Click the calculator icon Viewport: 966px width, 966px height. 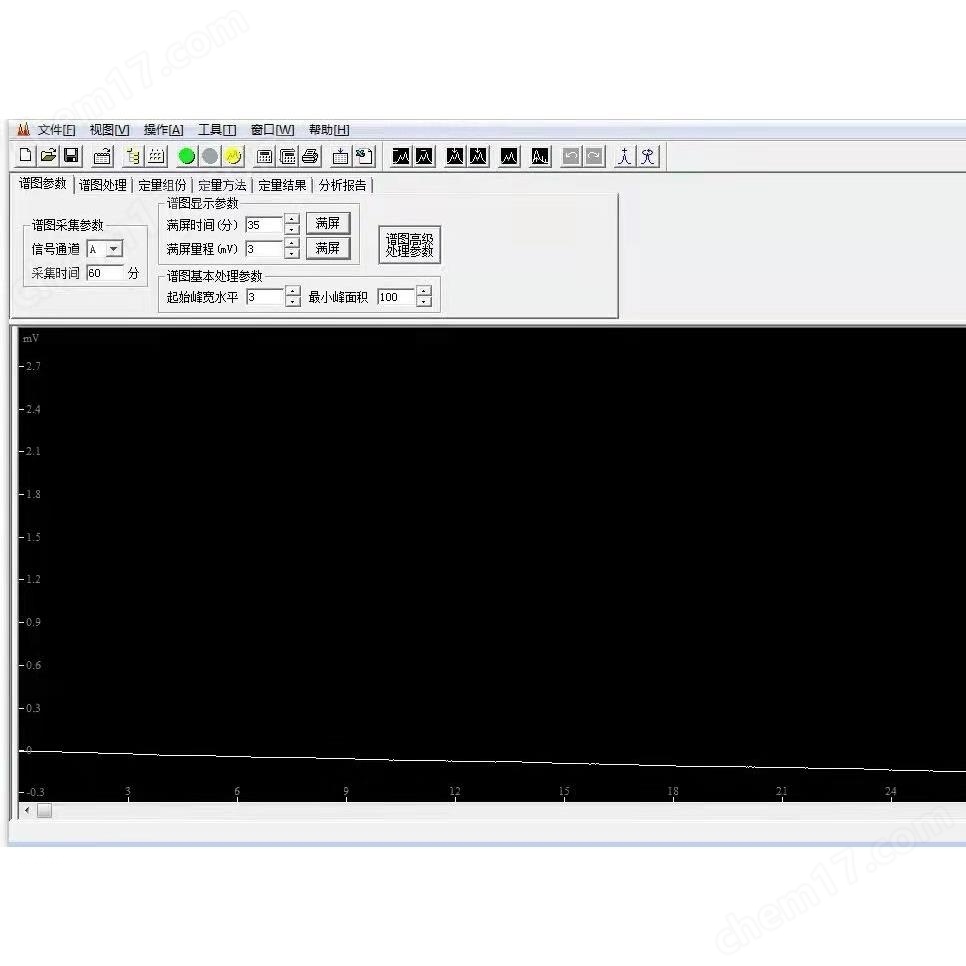(264, 156)
